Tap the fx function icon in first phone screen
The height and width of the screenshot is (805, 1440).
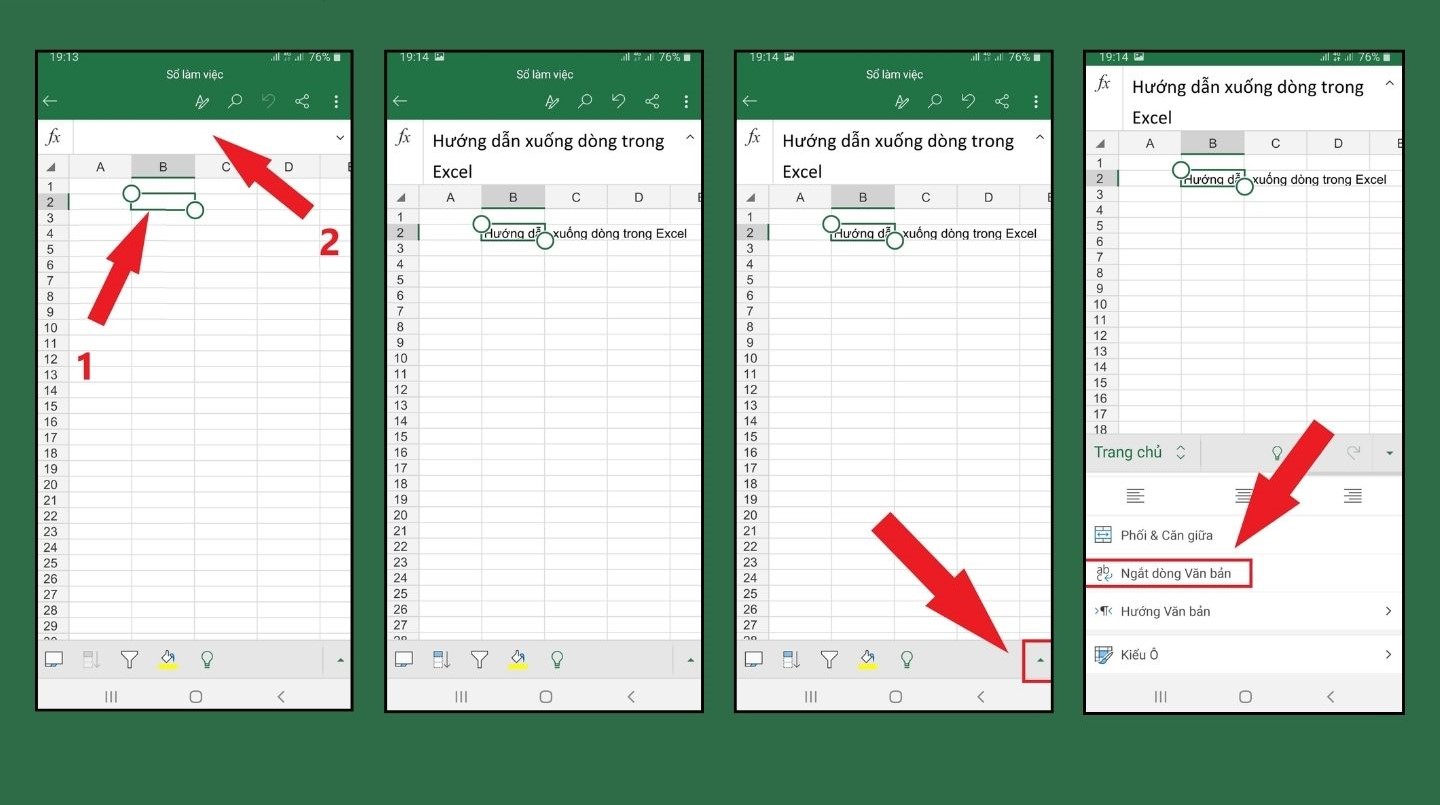click(54, 137)
